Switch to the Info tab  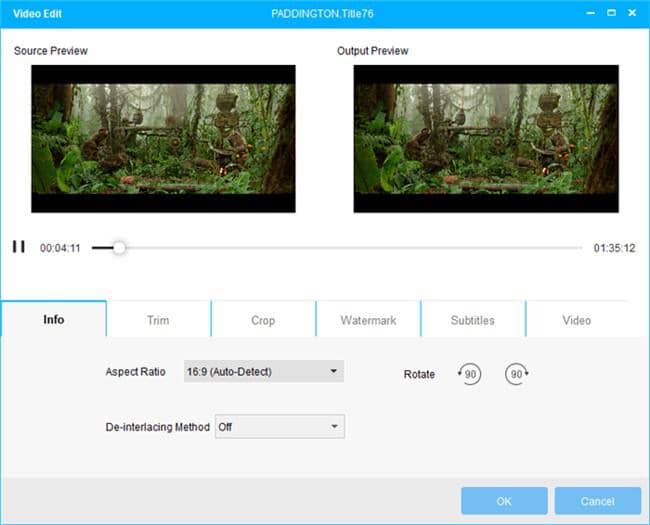tap(53, 319)
